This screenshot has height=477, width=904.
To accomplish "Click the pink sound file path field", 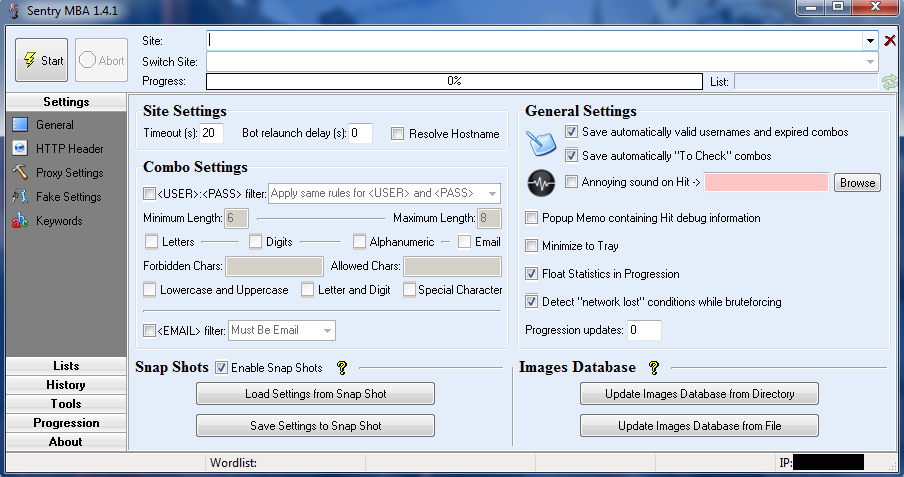I will [766, 182].
